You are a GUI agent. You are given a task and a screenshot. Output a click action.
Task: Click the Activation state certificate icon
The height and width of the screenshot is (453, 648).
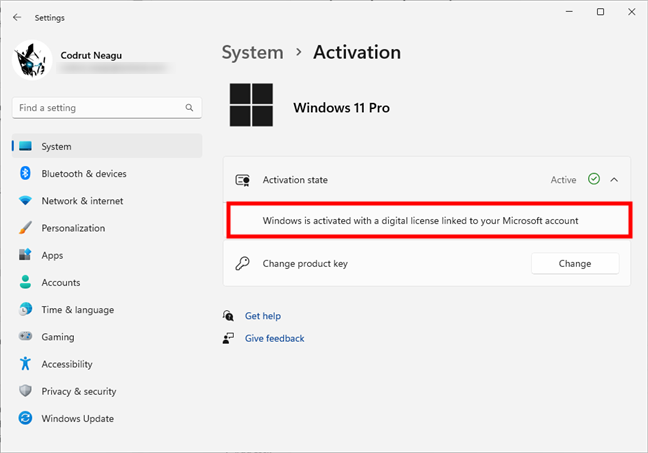click(243, 180)
